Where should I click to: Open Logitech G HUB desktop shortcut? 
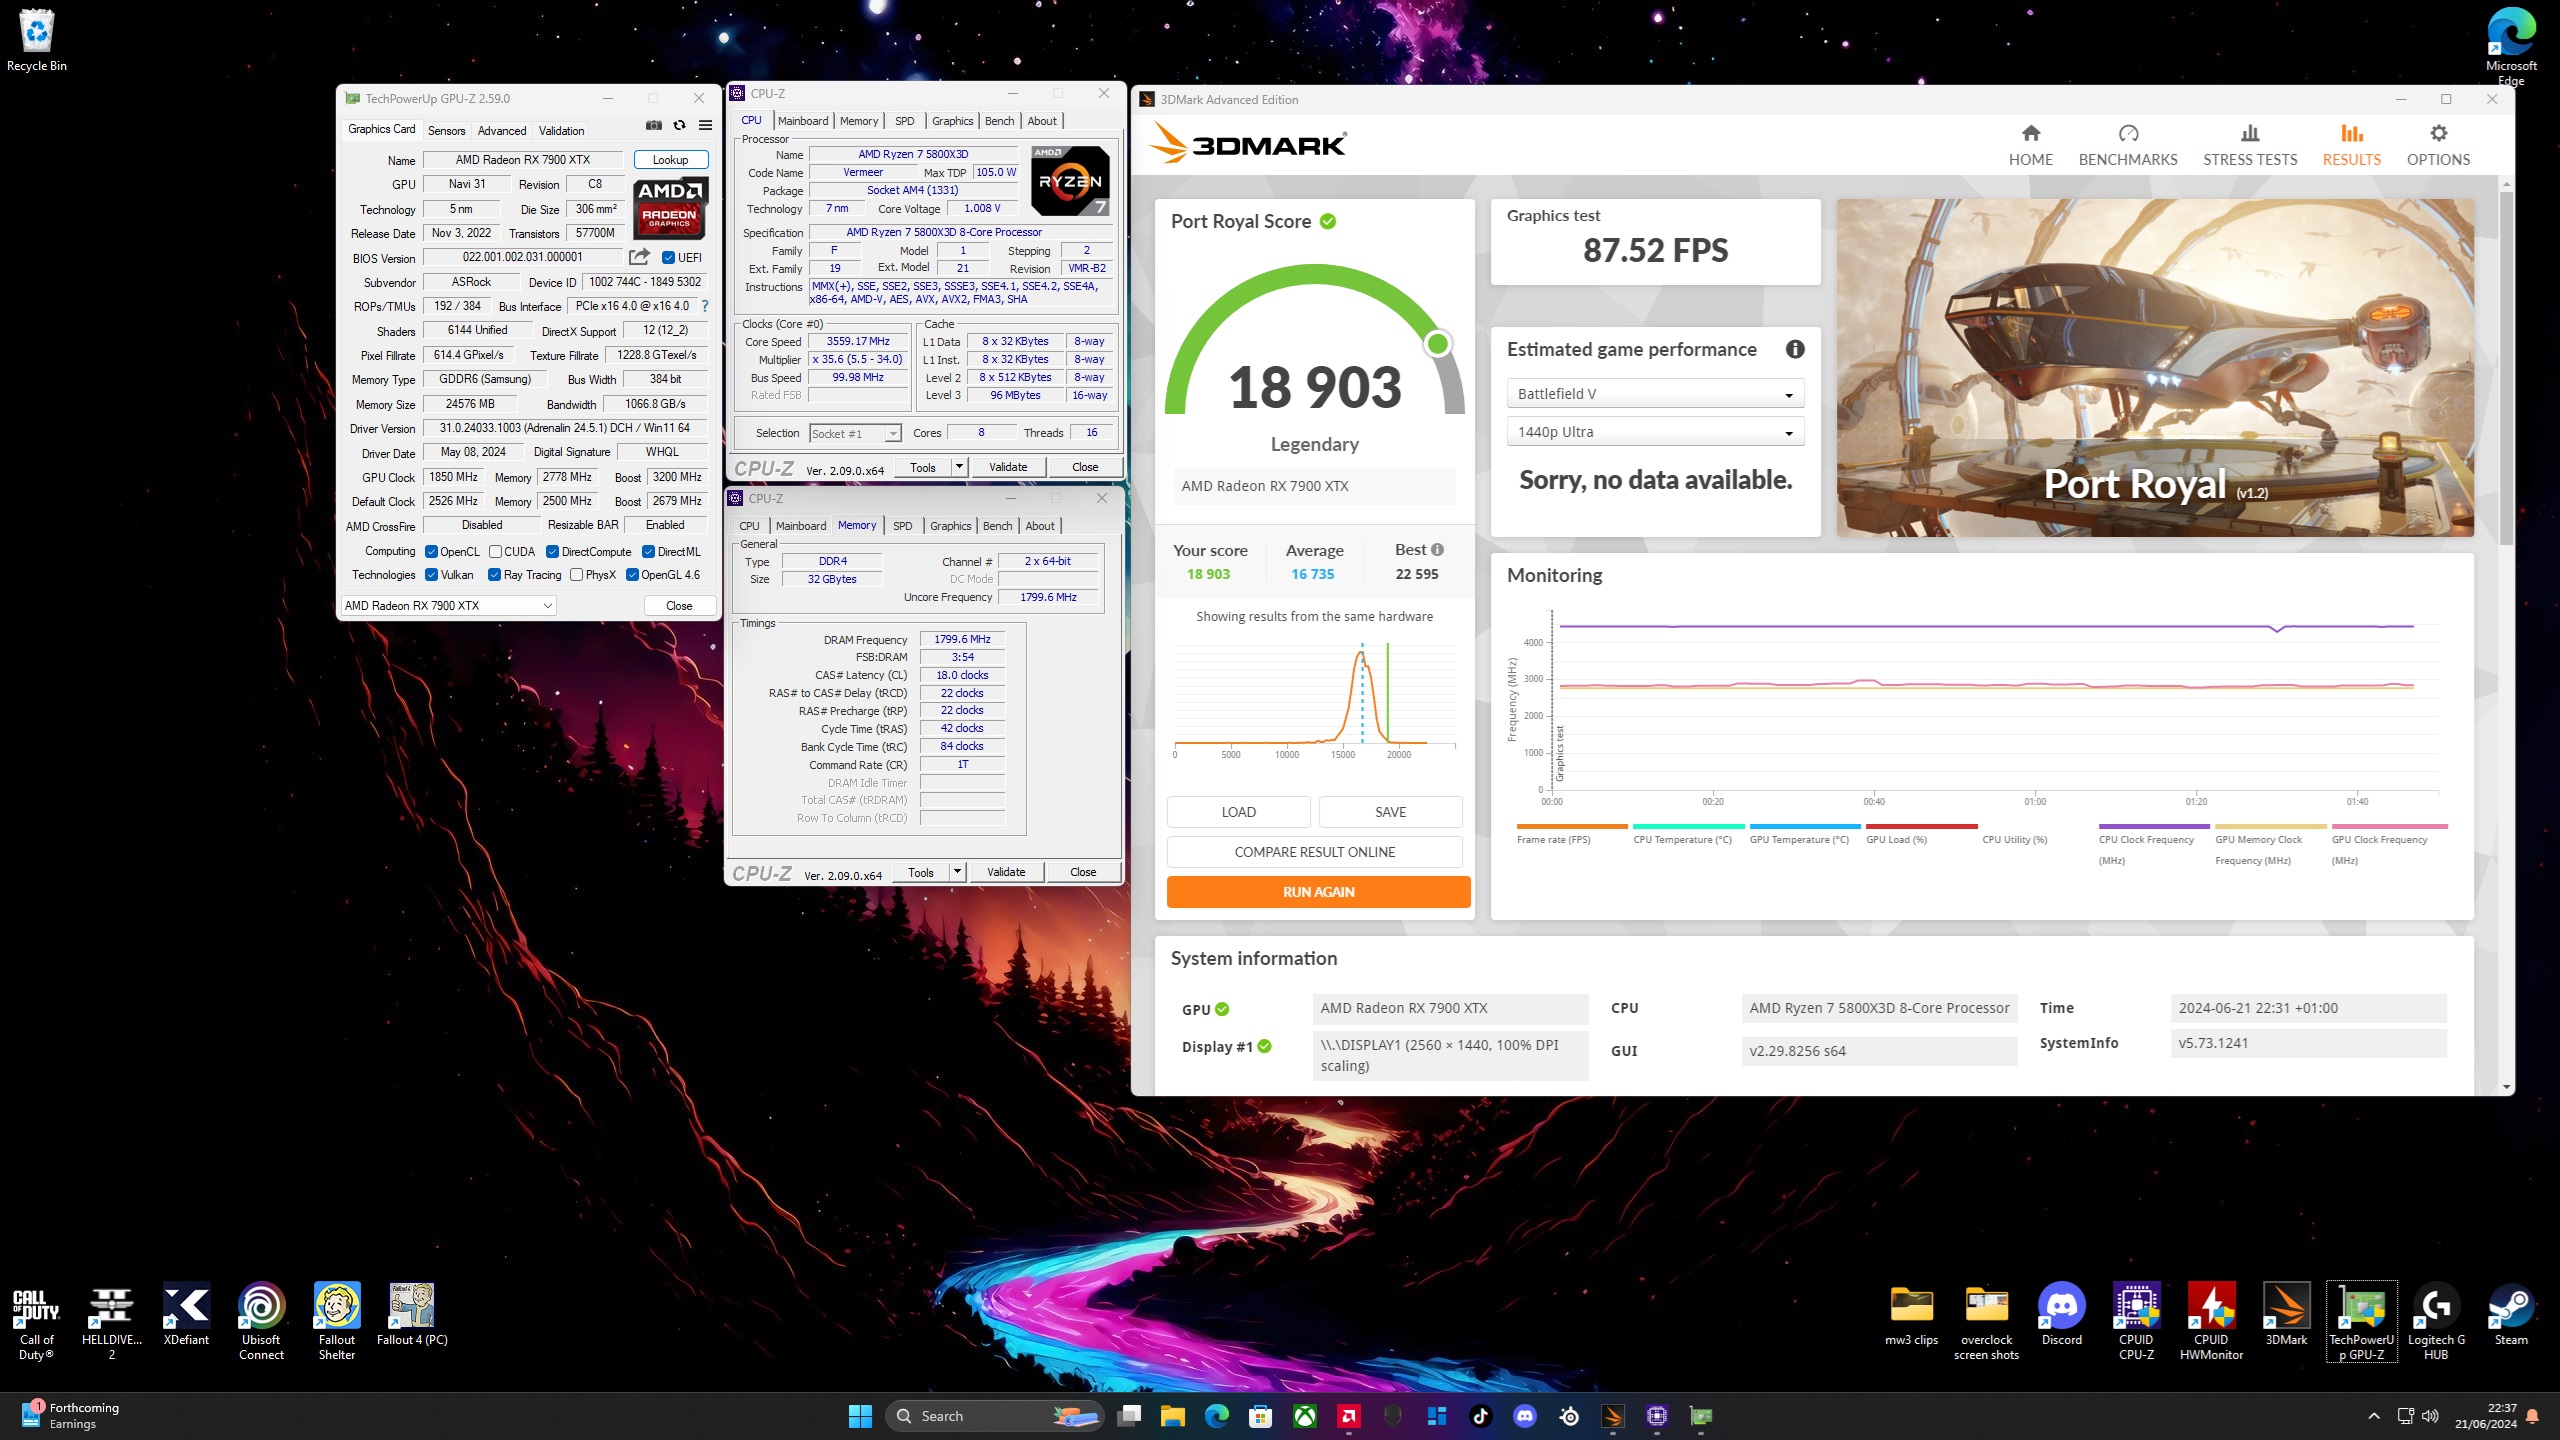[x=2436, y=1321]
